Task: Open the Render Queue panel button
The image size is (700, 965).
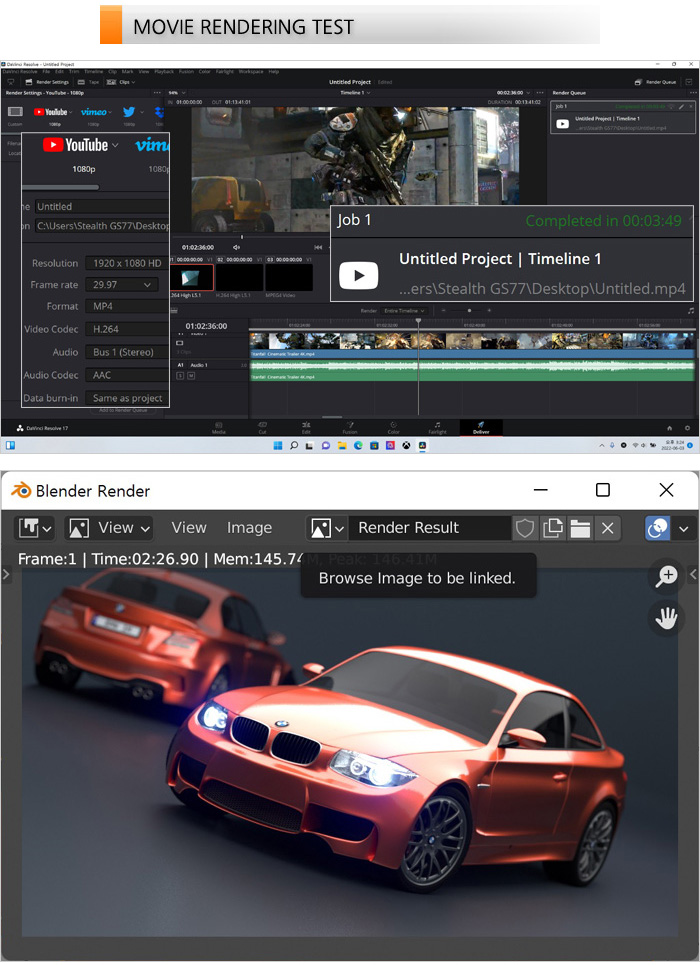Action: coord(656,82)
